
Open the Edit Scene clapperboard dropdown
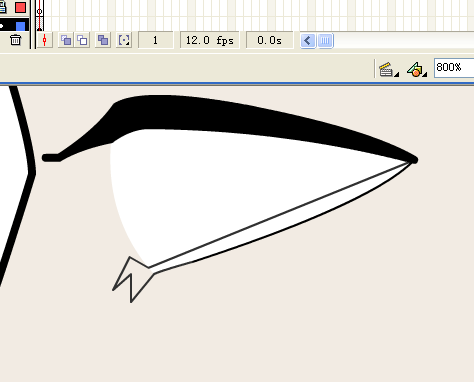[388, 69]
